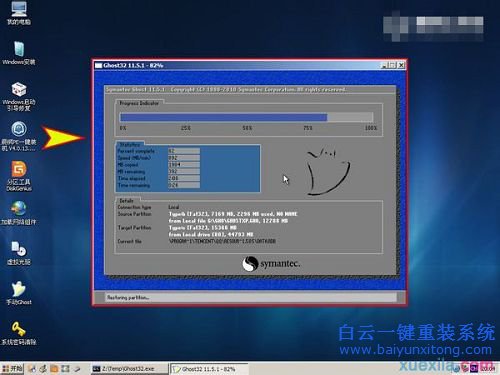Image resolution: width=500 pixels, height=375 pixels.
Task: Click the Percent complete value field
Action: 184,151
